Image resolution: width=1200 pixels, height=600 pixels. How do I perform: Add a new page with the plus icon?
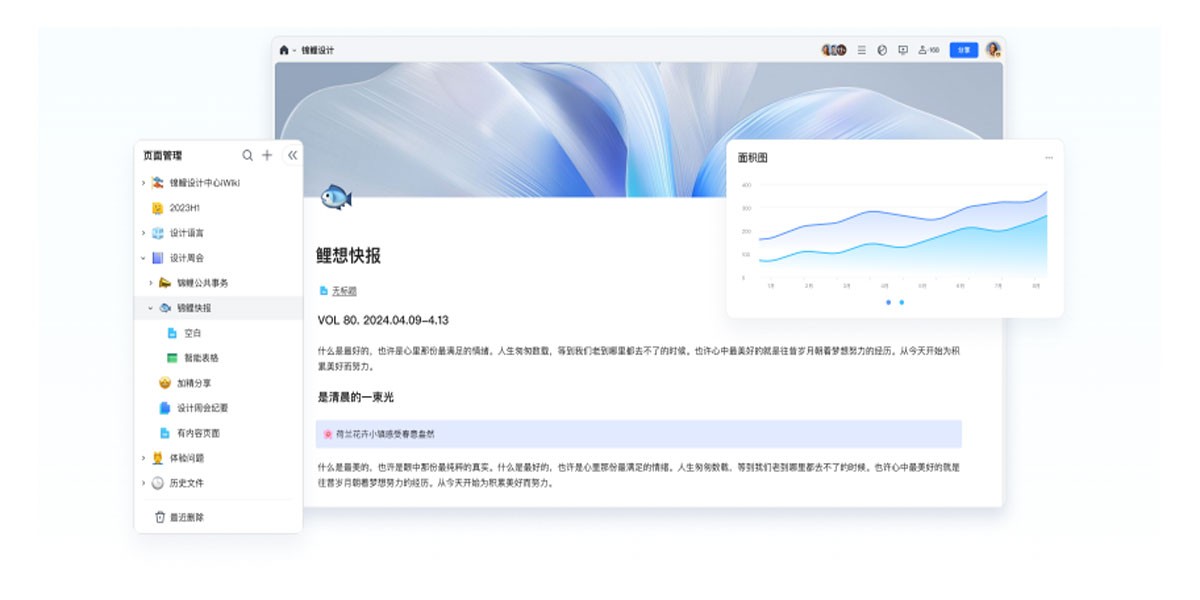coord(267,155)
